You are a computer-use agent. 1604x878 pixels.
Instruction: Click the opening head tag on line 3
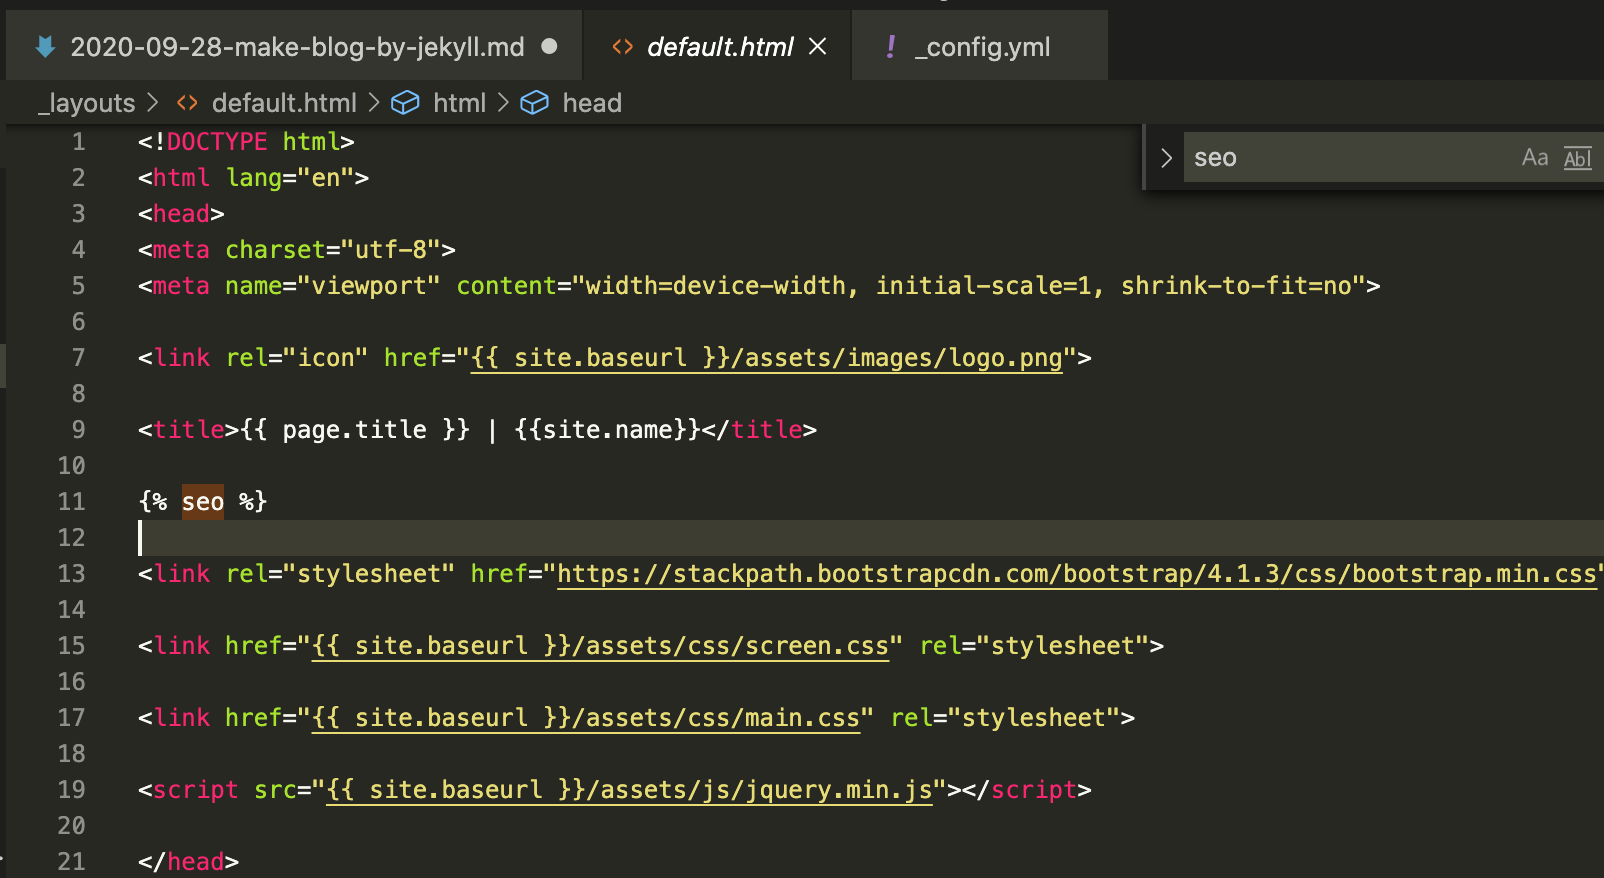[181, 214]
